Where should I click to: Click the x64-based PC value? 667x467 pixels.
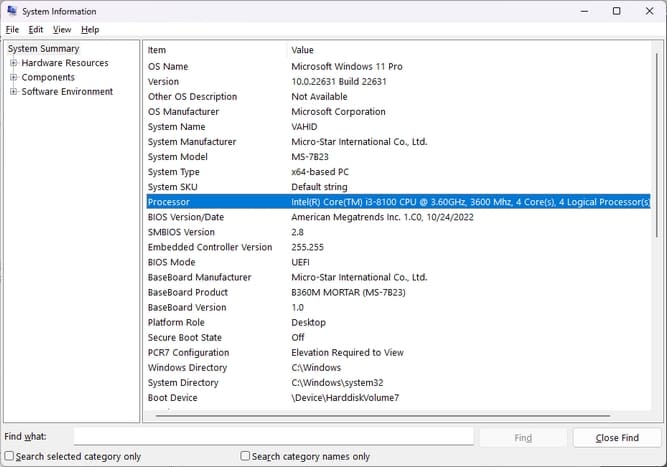[320, 172]
